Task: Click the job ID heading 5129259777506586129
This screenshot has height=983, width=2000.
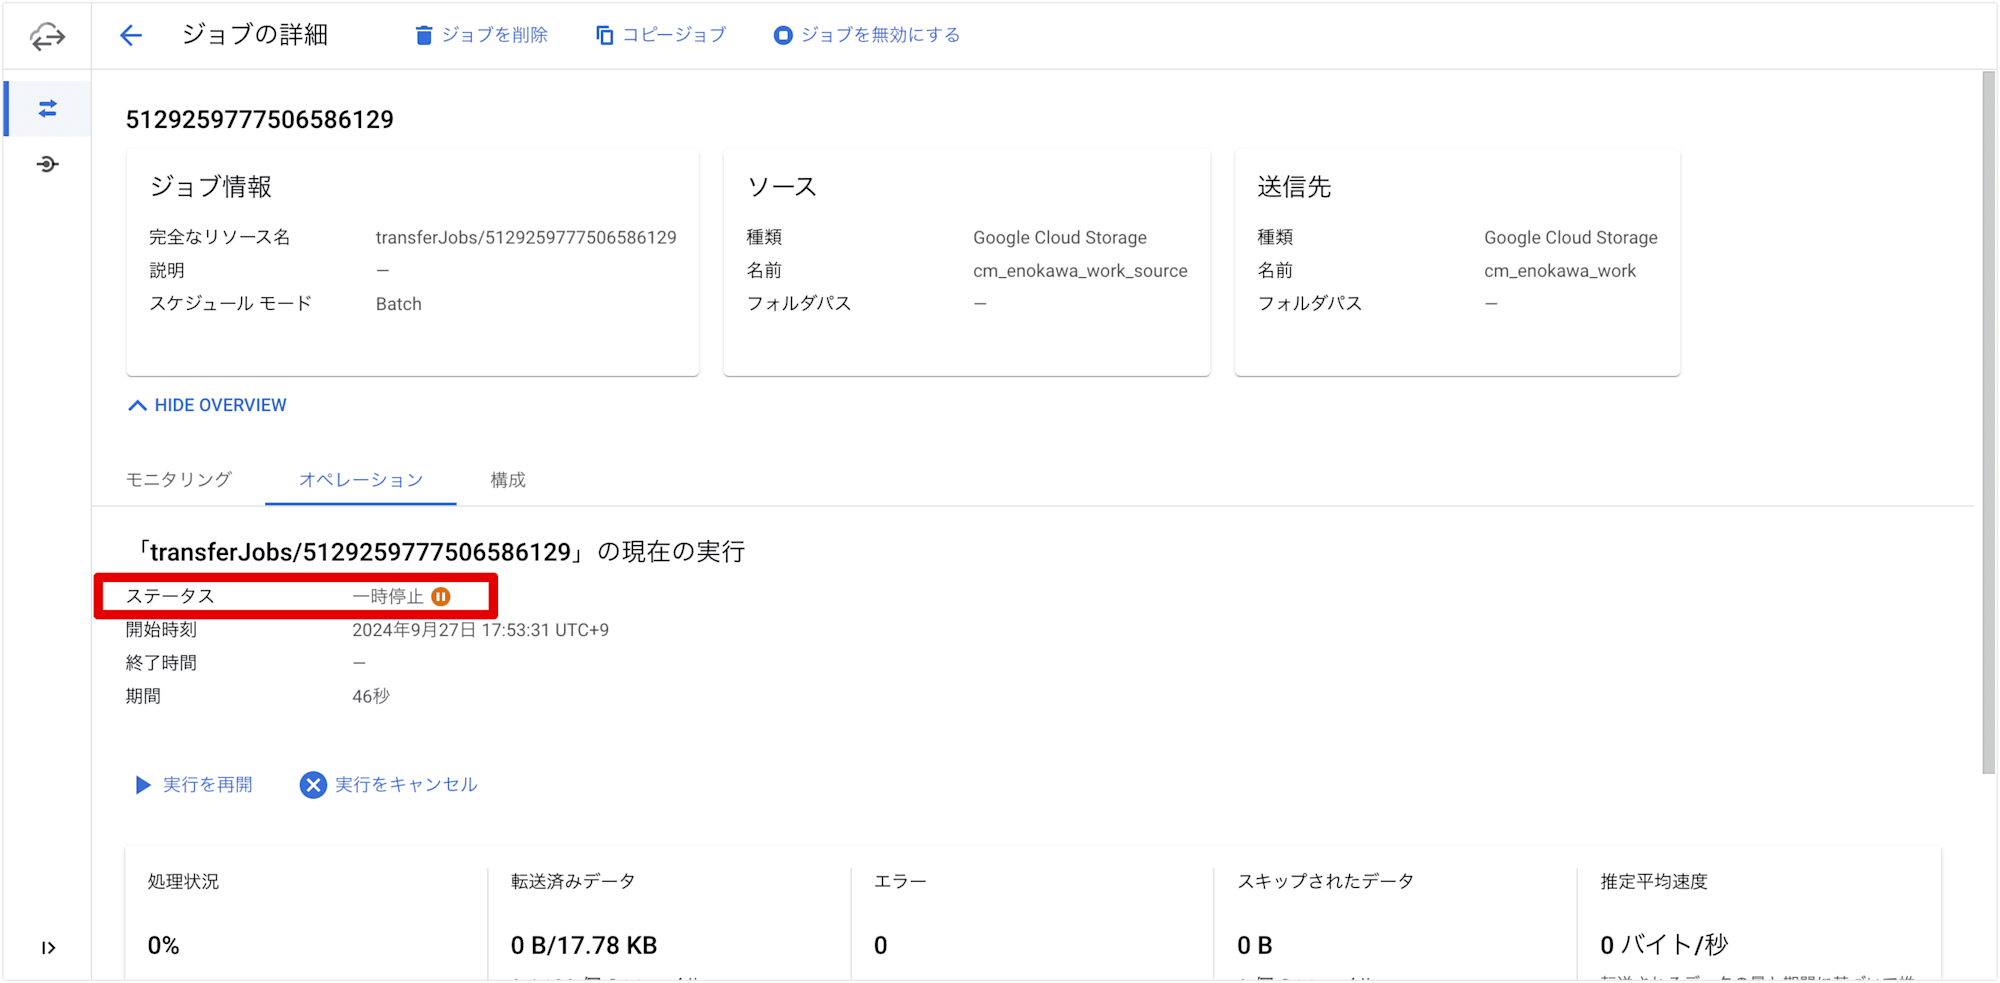Action: (260, 120)
